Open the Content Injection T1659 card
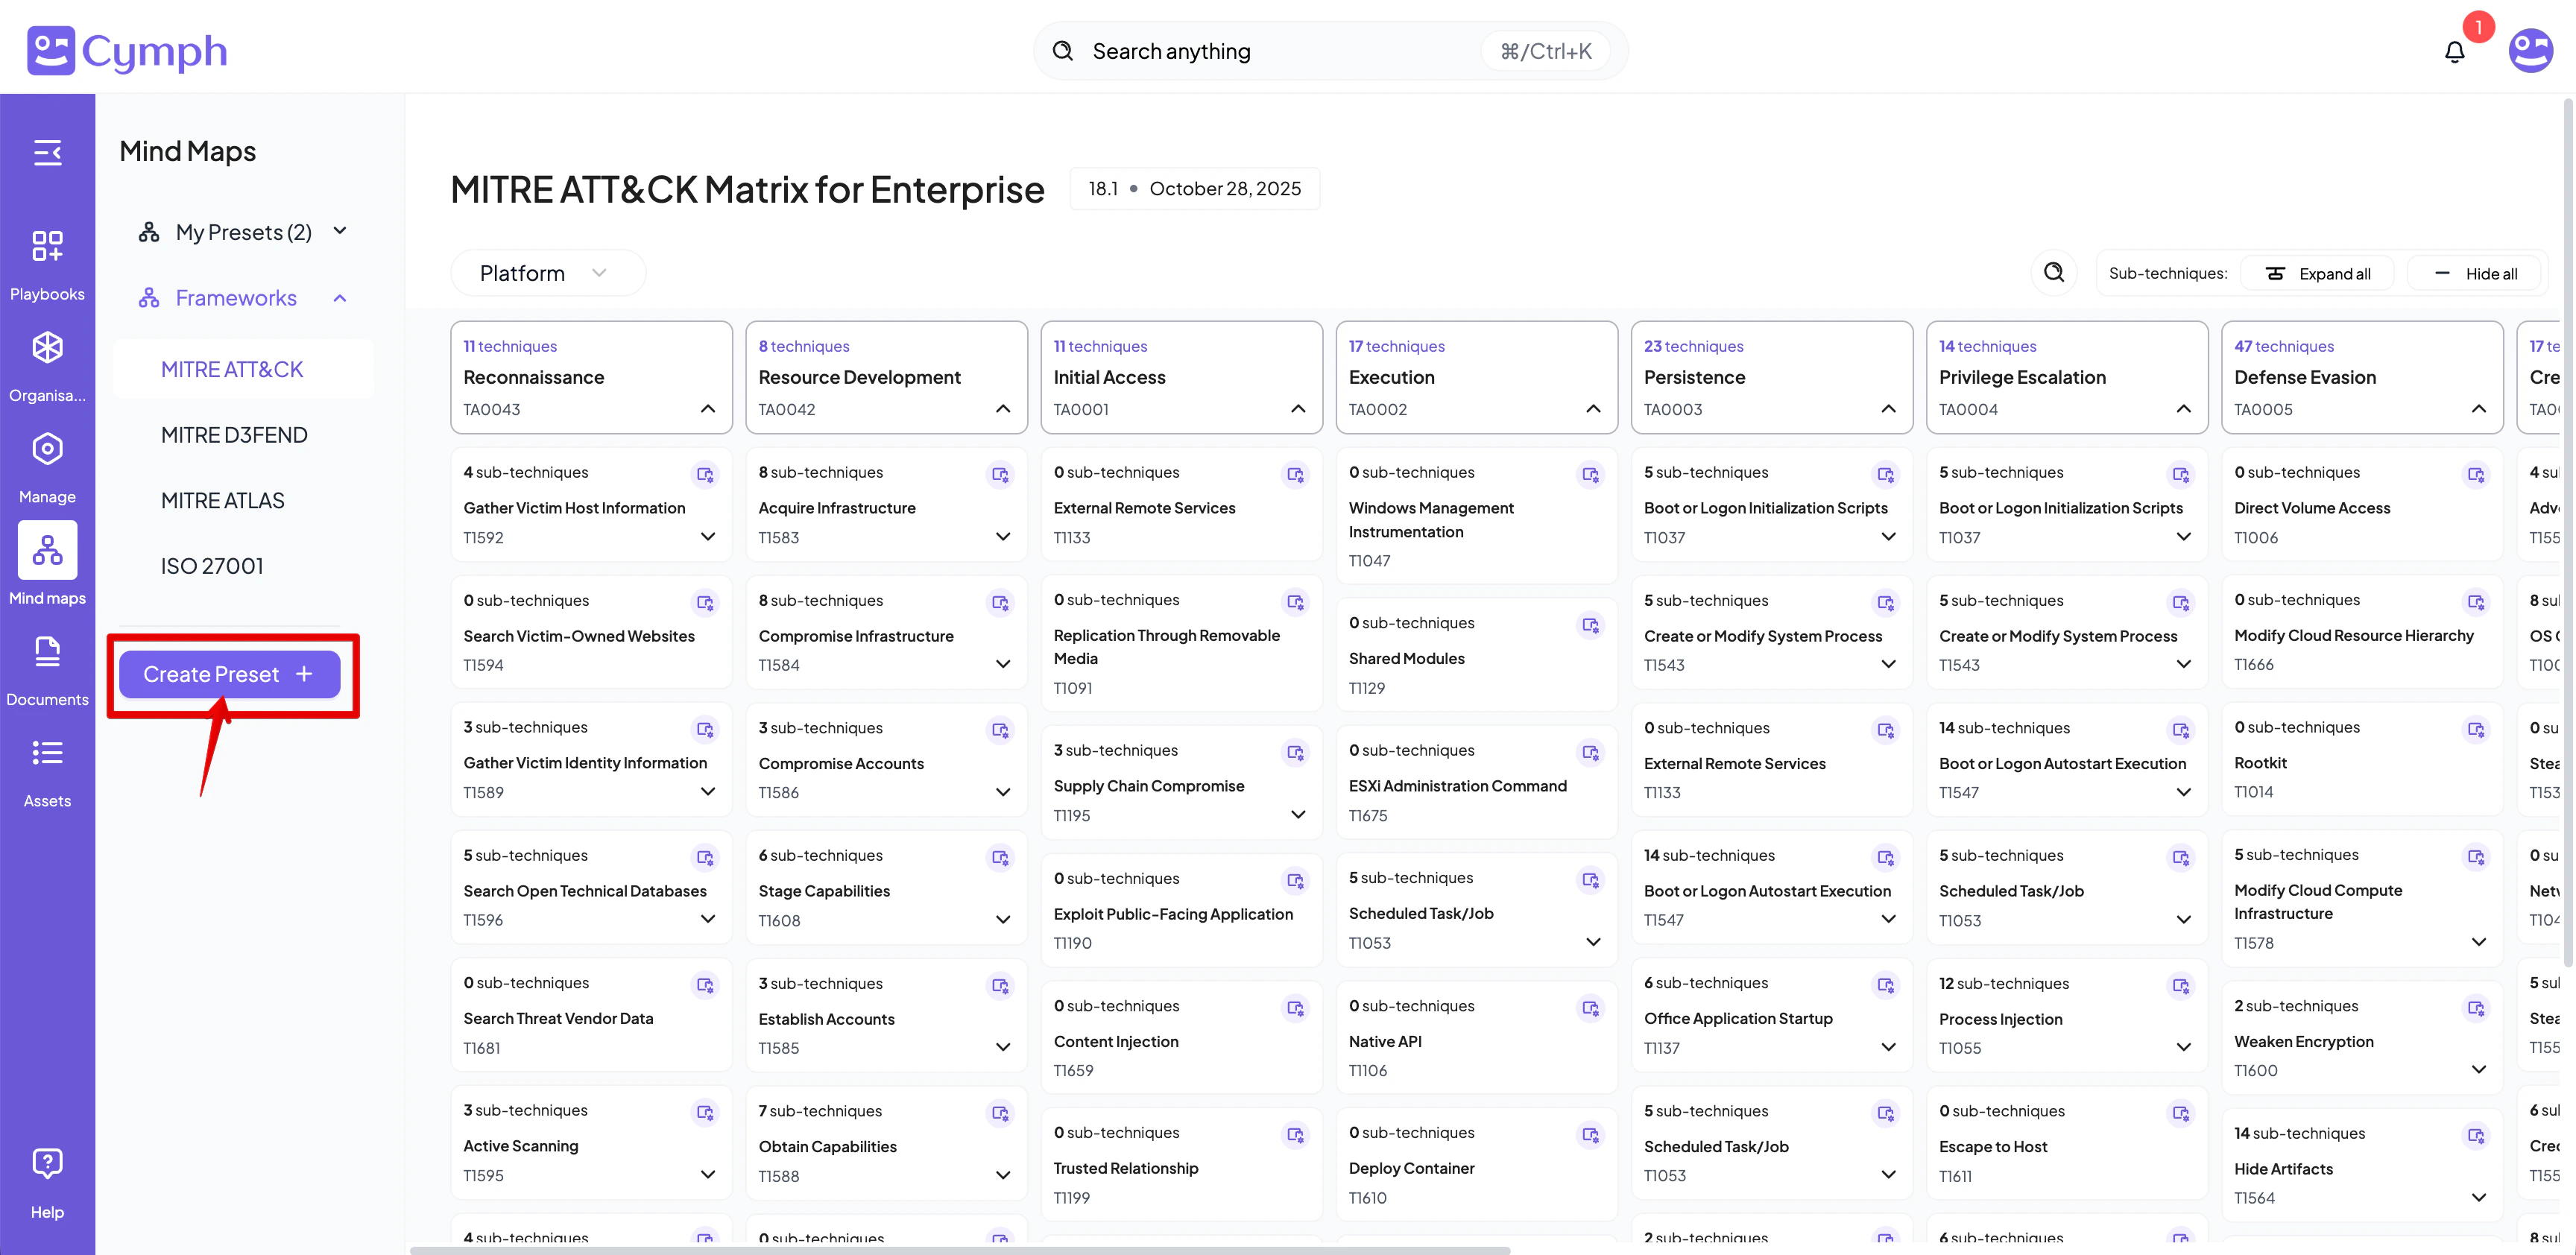Image resolution: width=2576 pixels, height=1255 pixels. tap(1181, 1037)
